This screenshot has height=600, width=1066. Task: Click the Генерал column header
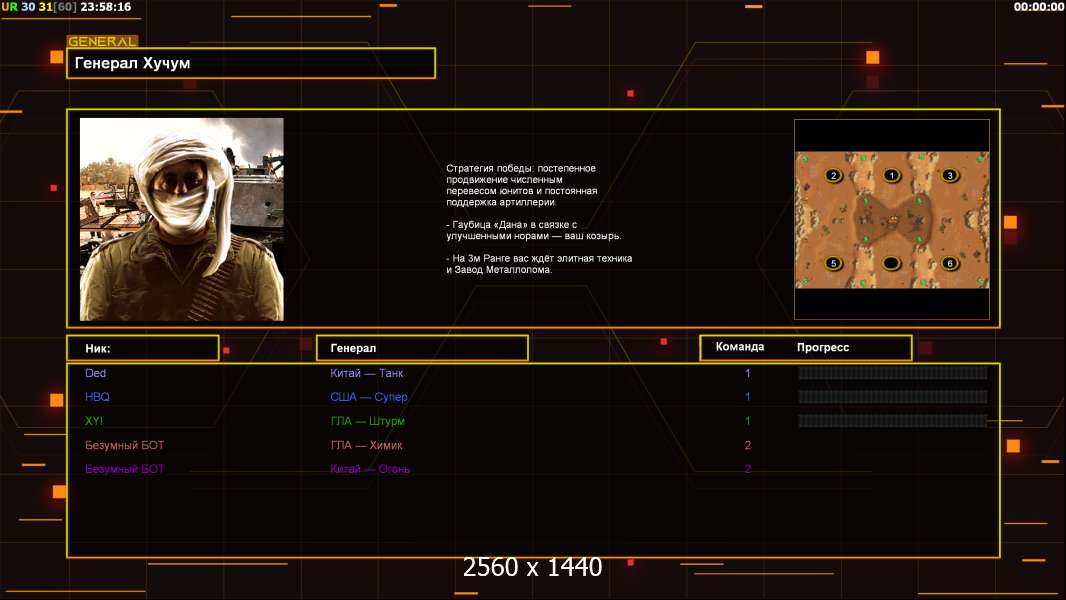(x=421, y=348)
